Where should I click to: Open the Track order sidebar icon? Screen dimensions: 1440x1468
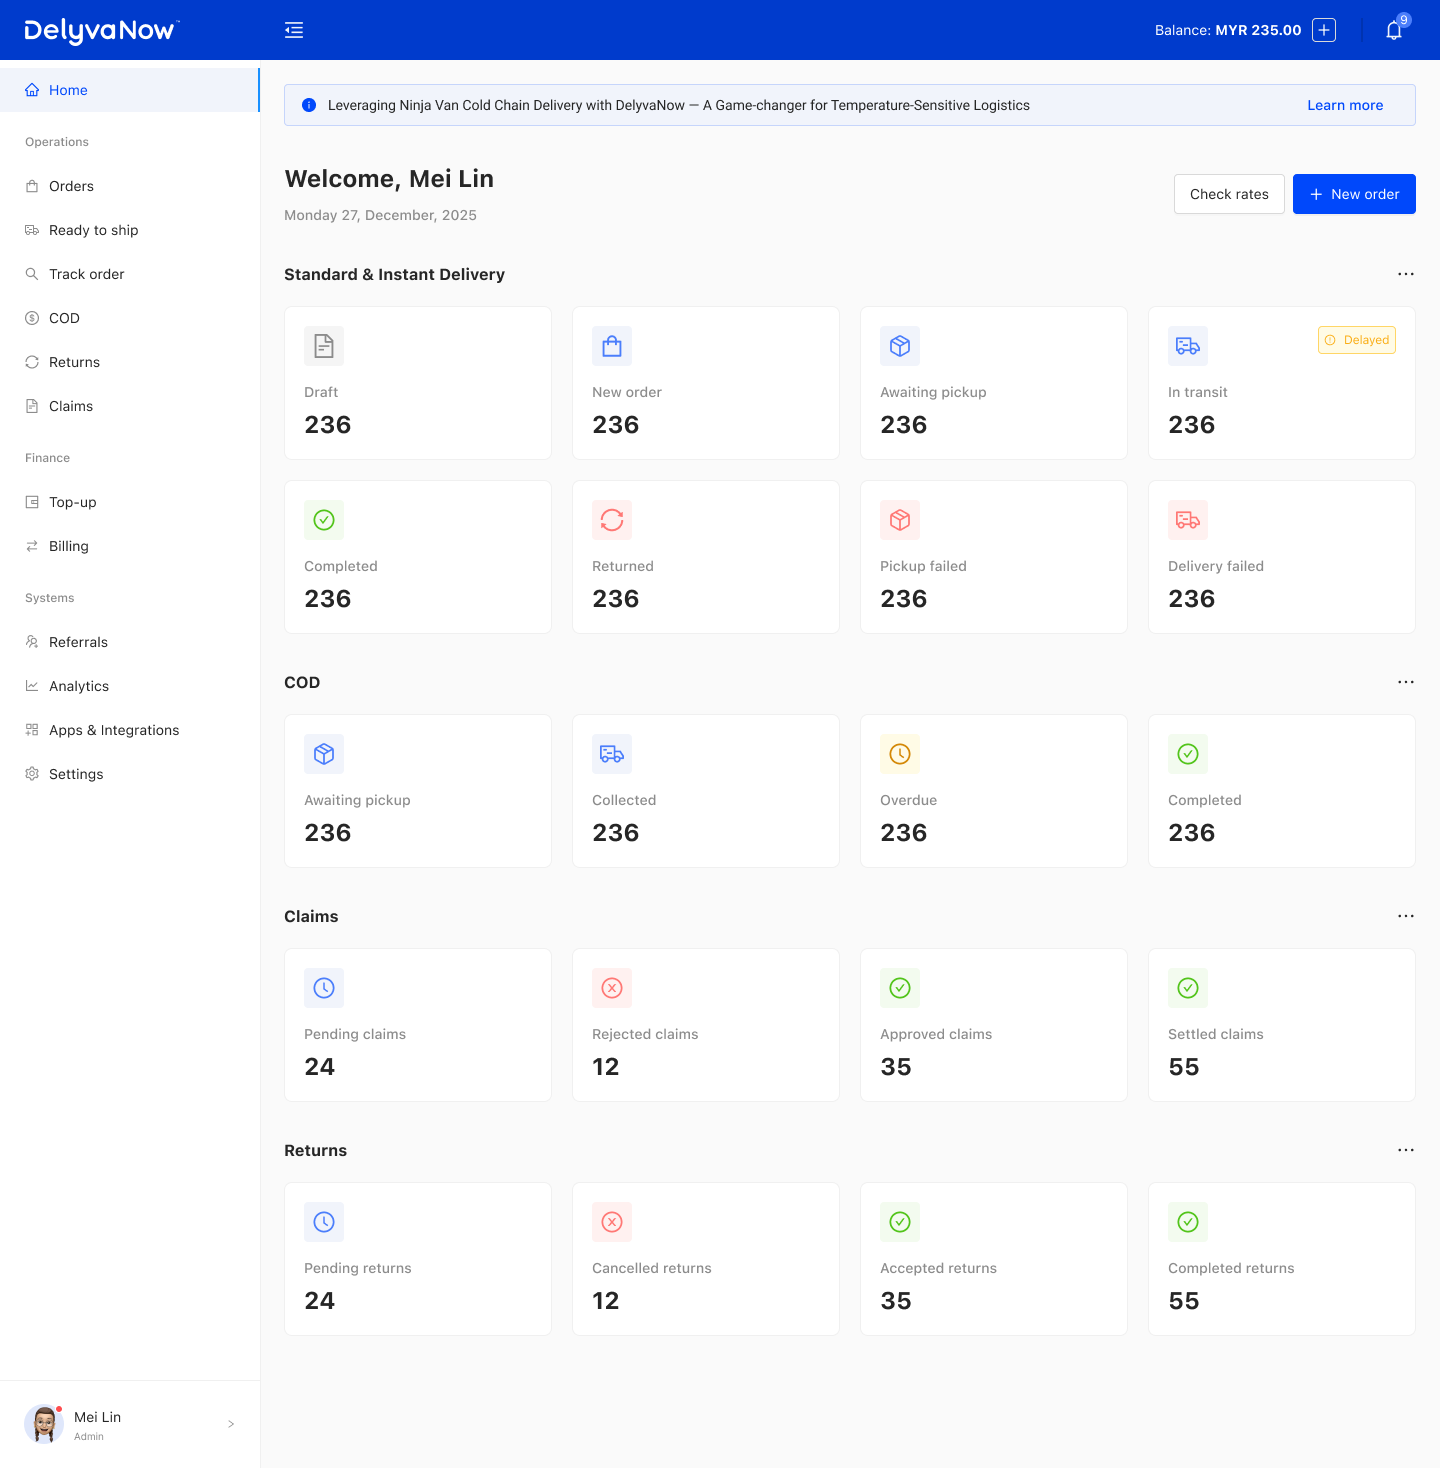pyautogui.click(x=31, y=274)
